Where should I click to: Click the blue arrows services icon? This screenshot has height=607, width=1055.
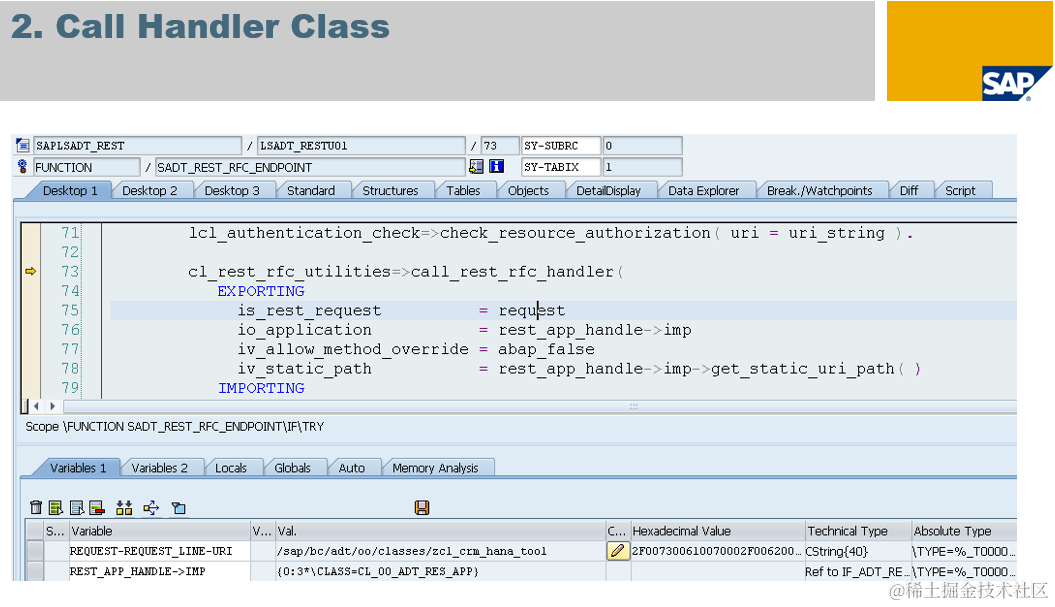click(151, 508)
